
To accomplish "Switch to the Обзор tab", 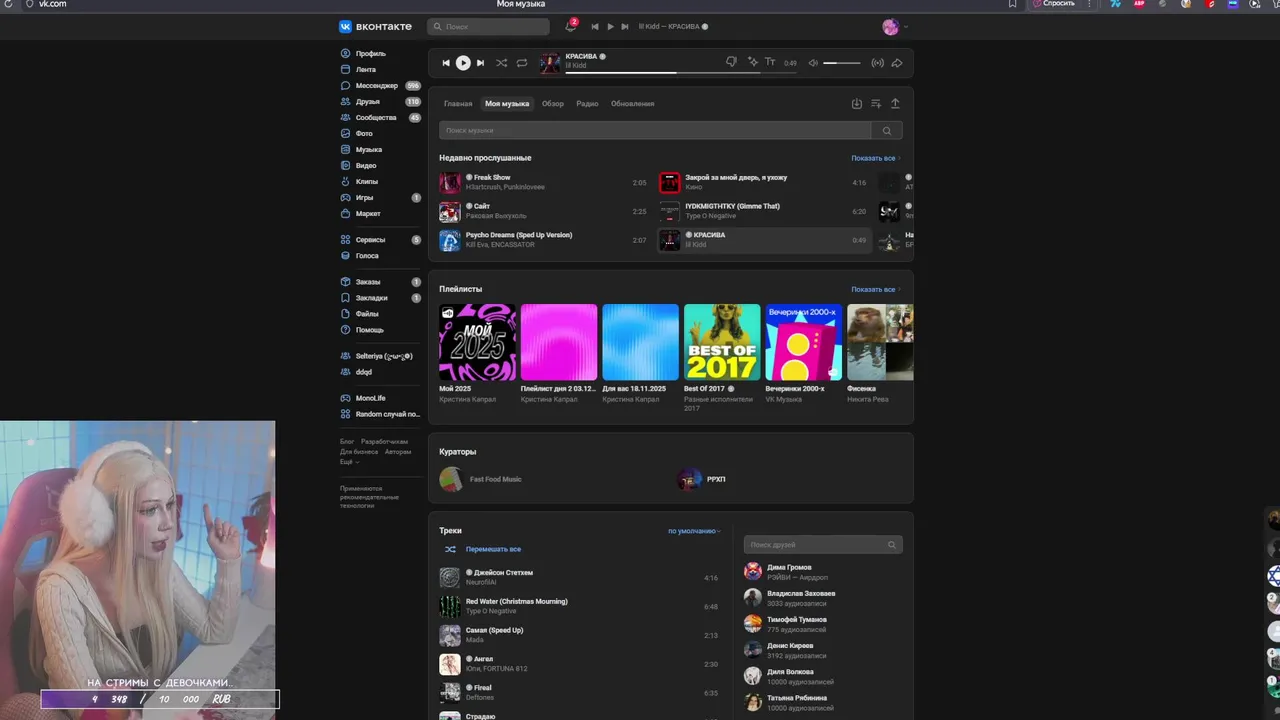I will [553, 104].
